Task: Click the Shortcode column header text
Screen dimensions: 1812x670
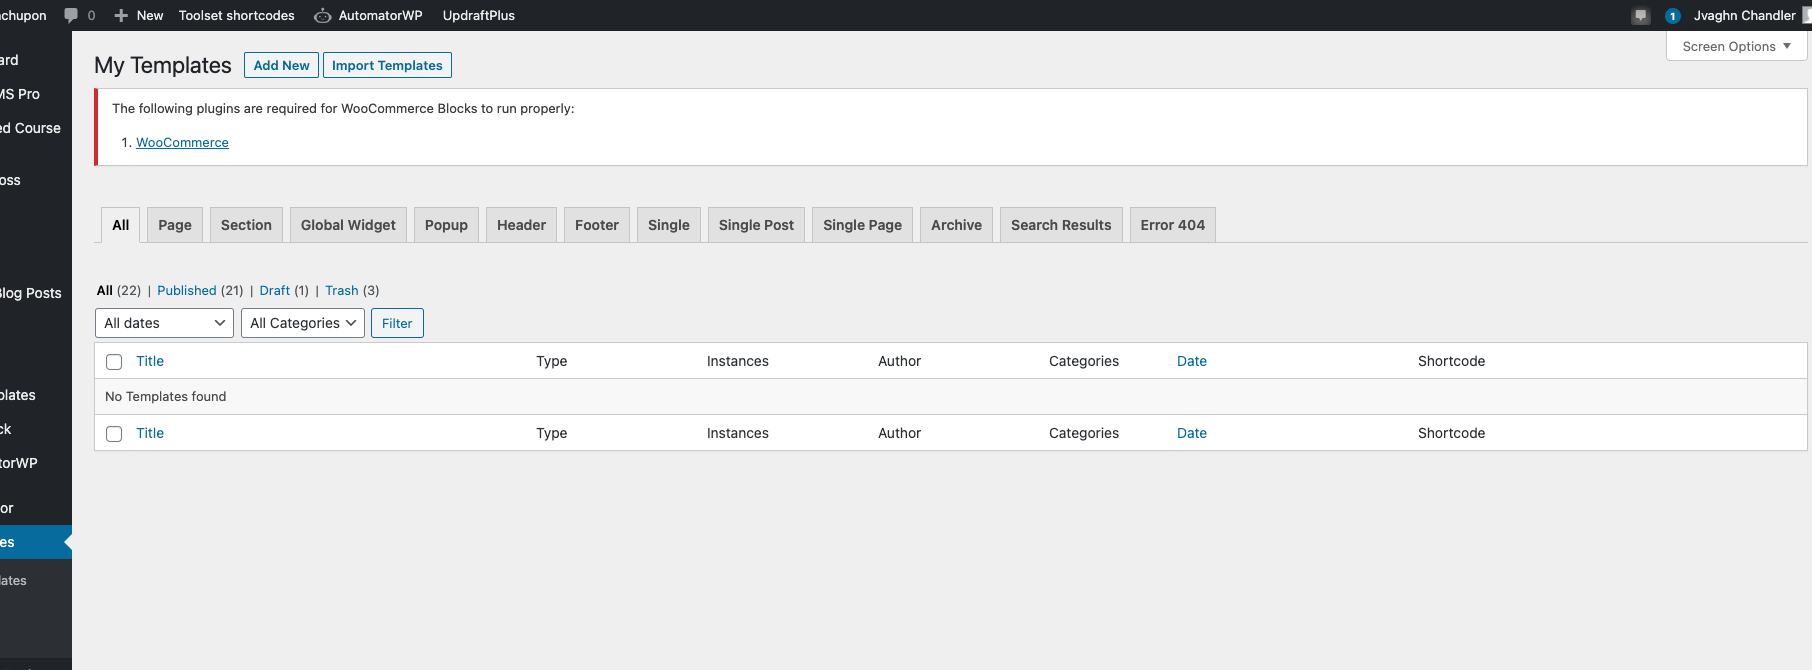Action: (1451, 361)
